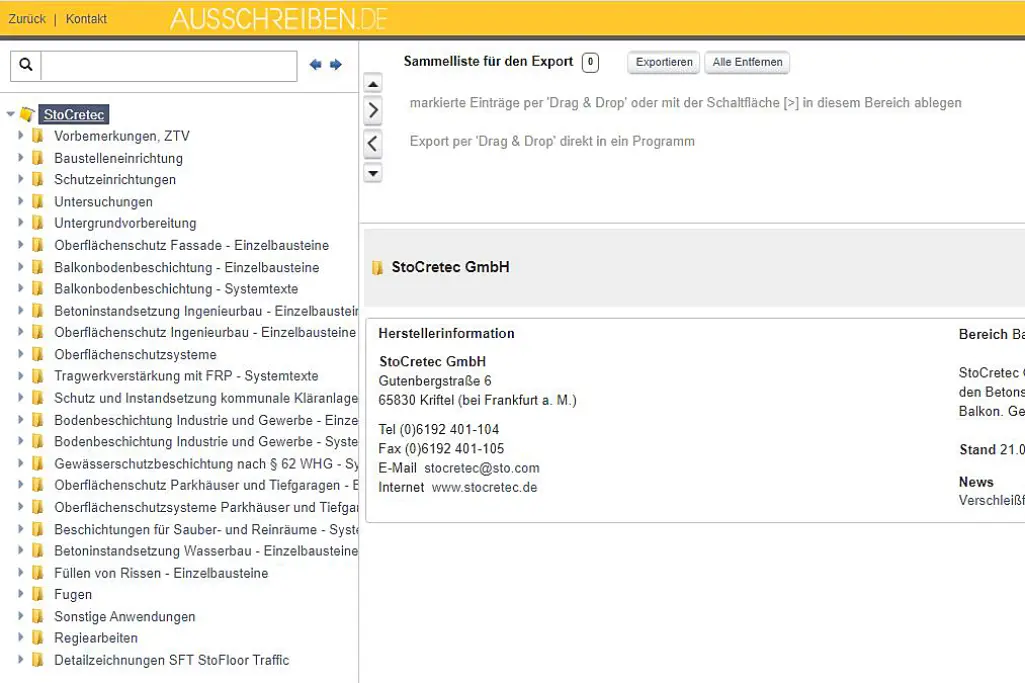Image resolution: width=1025 pixels, height=683 pixels.
Task: Expand the Baustelleneinrichtung tree node
Action: [x=21, y=158]
